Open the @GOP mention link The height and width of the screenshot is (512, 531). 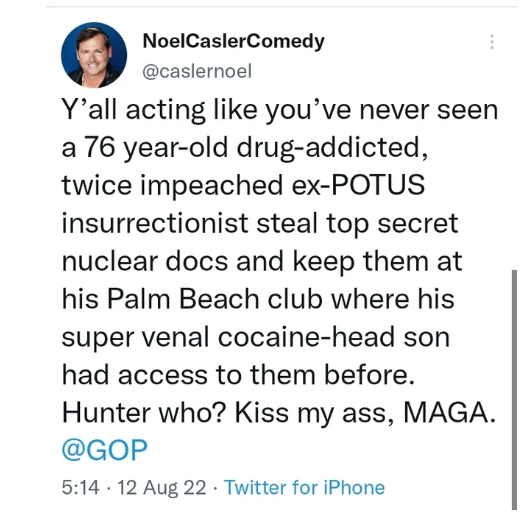[105, 449]
